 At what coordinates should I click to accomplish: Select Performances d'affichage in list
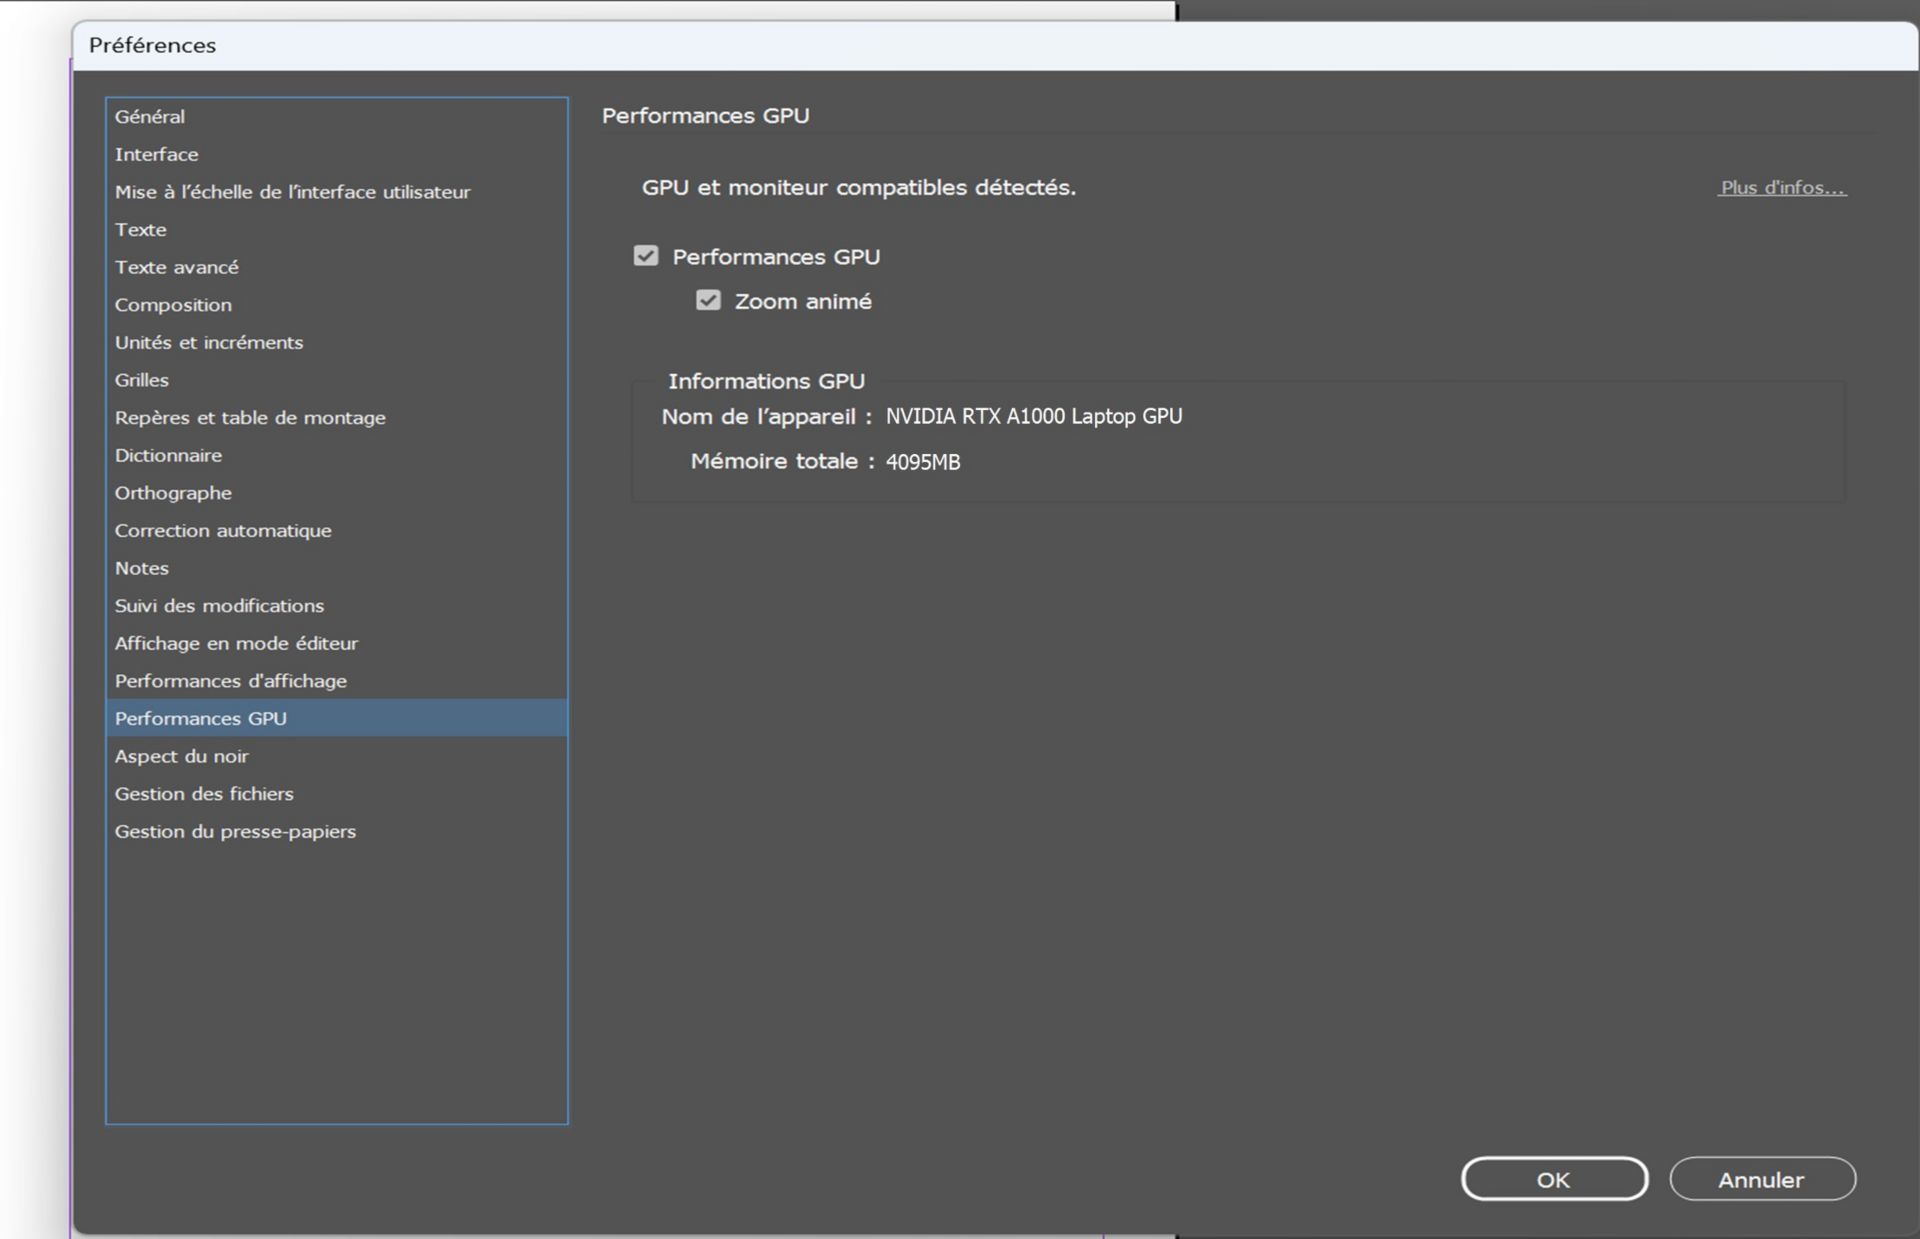(x=231, y=681)
